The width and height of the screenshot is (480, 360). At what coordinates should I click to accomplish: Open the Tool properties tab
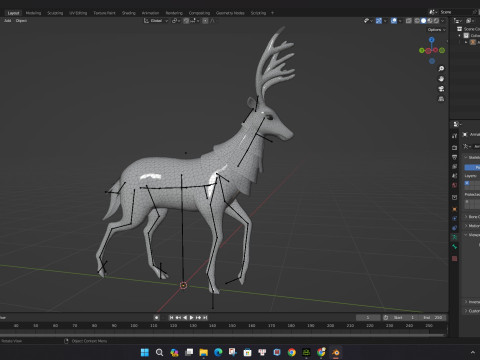(x=454, y=136)
